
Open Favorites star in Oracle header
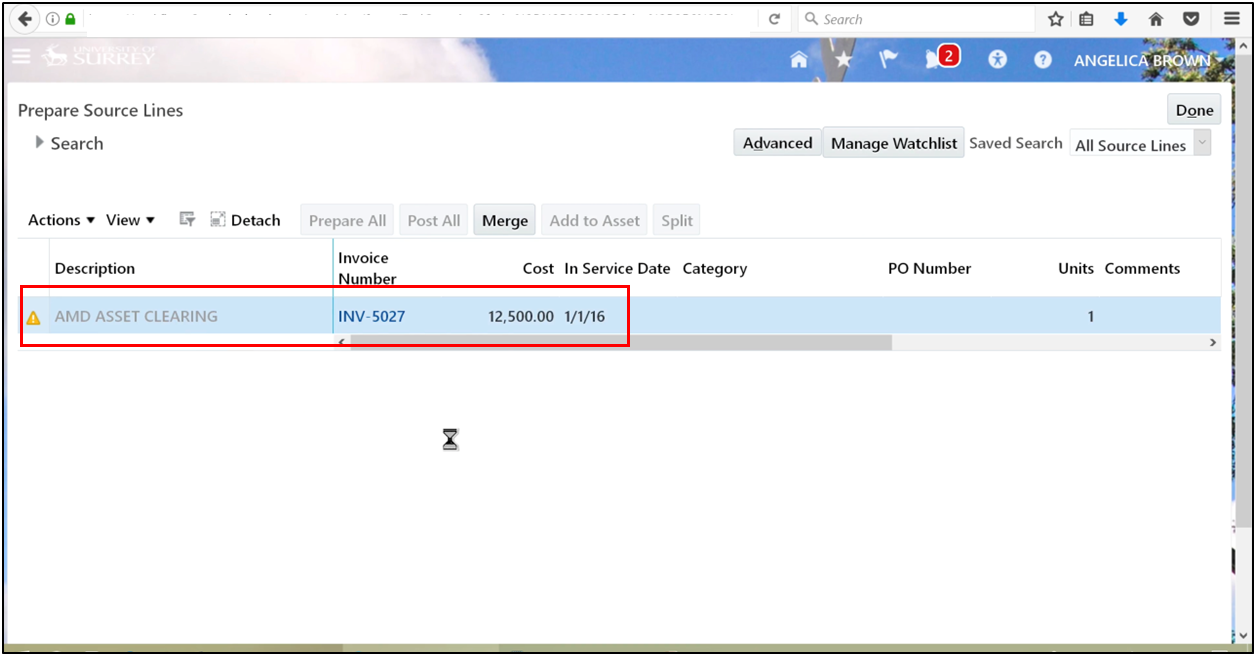[x=844, y=60]
